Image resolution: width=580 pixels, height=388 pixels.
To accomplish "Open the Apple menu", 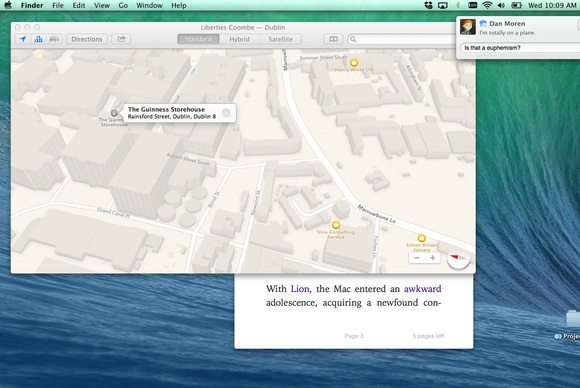I will click(8, 5).
